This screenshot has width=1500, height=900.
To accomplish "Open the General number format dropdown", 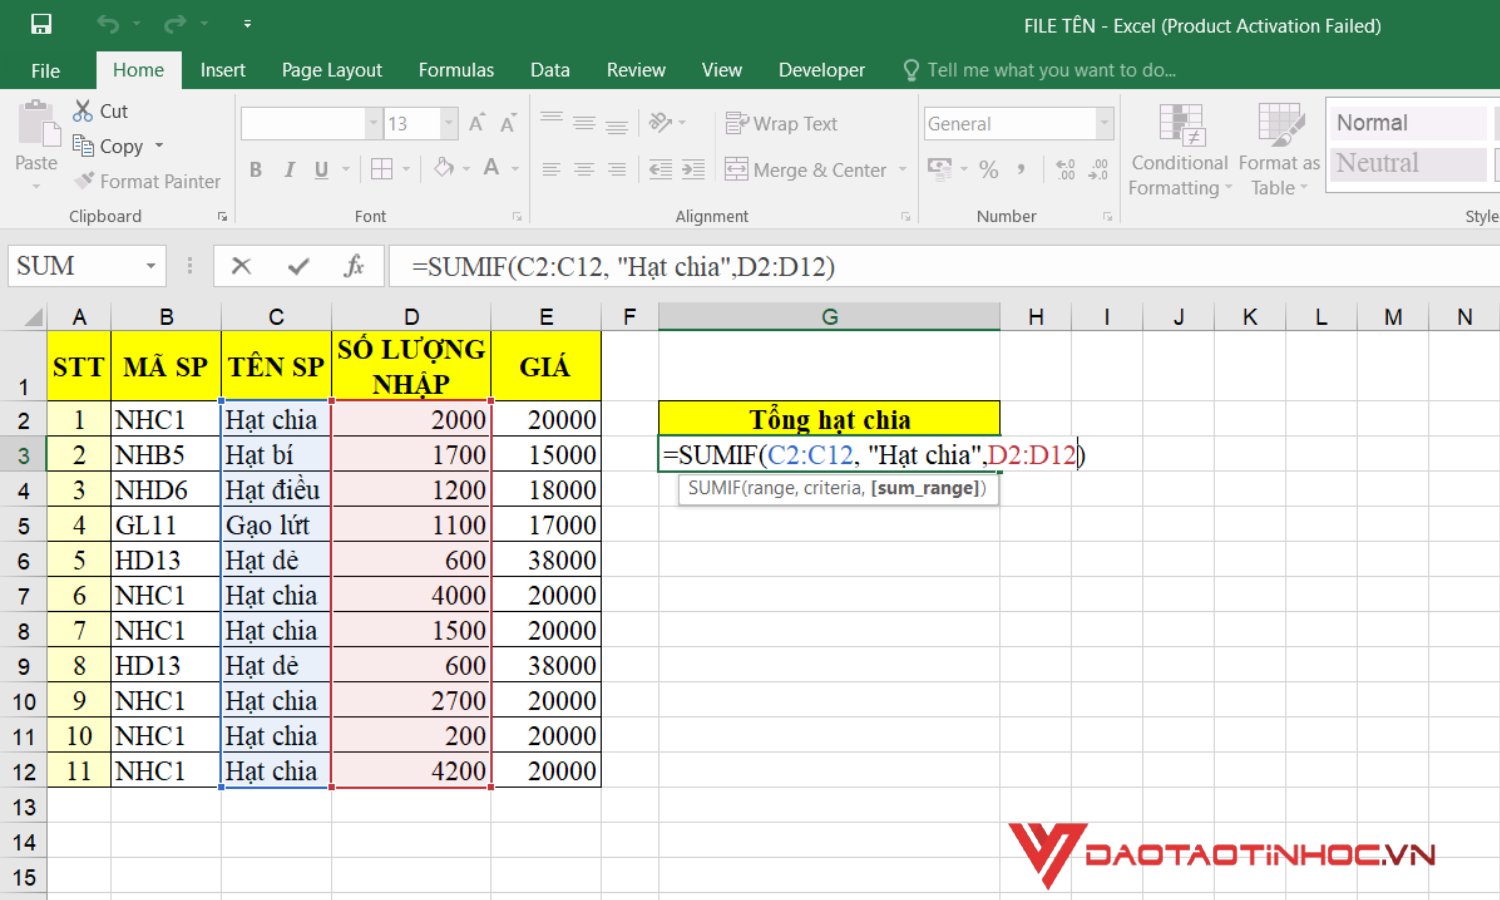I will pos(1105,124).
